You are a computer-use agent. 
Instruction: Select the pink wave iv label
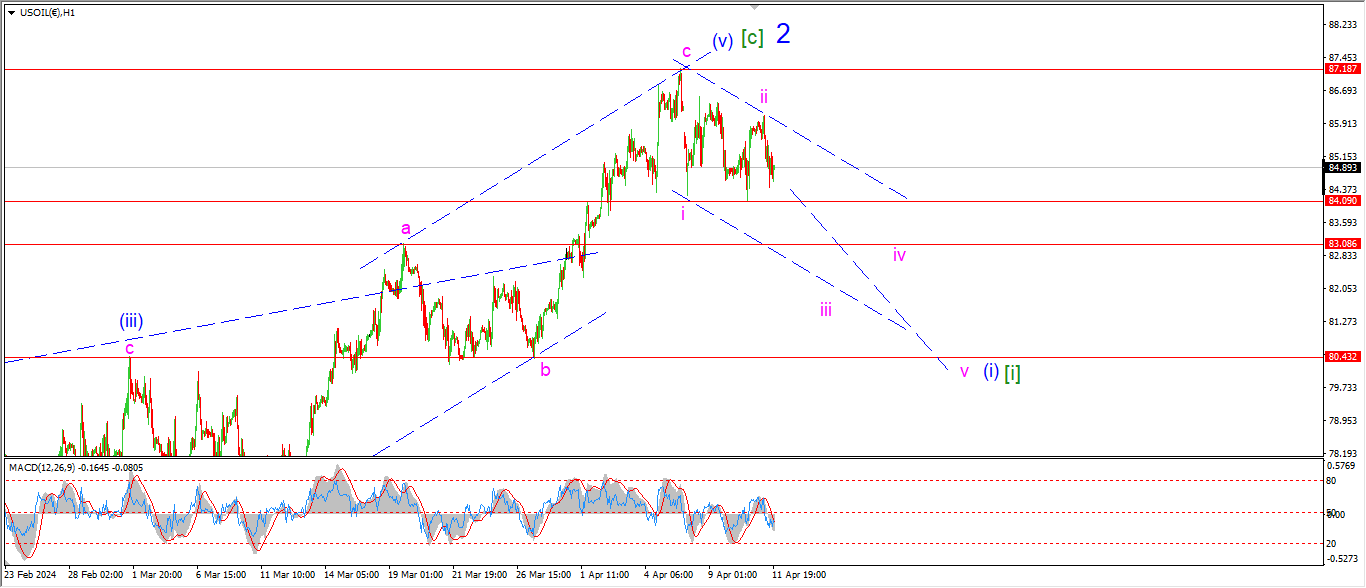click(x=899, y=255)
